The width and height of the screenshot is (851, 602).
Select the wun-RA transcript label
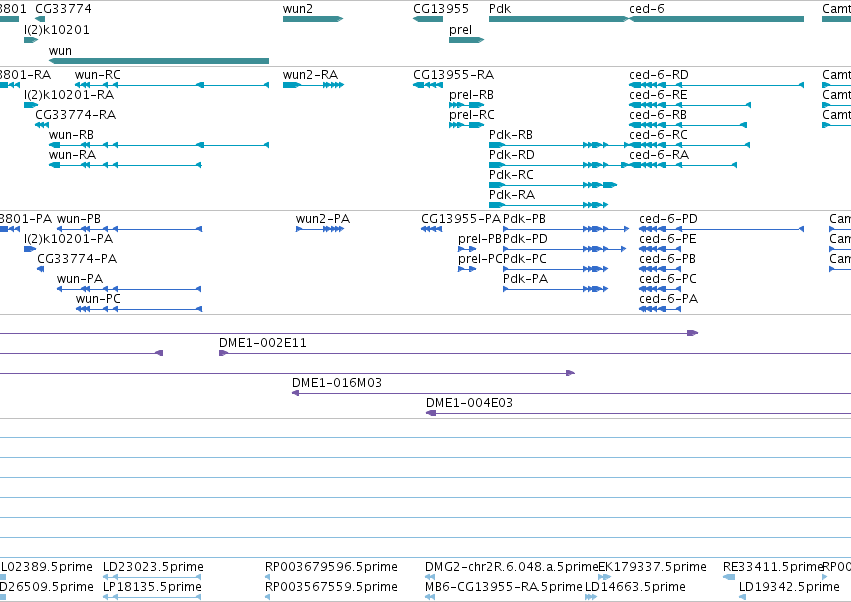point(72,155)
